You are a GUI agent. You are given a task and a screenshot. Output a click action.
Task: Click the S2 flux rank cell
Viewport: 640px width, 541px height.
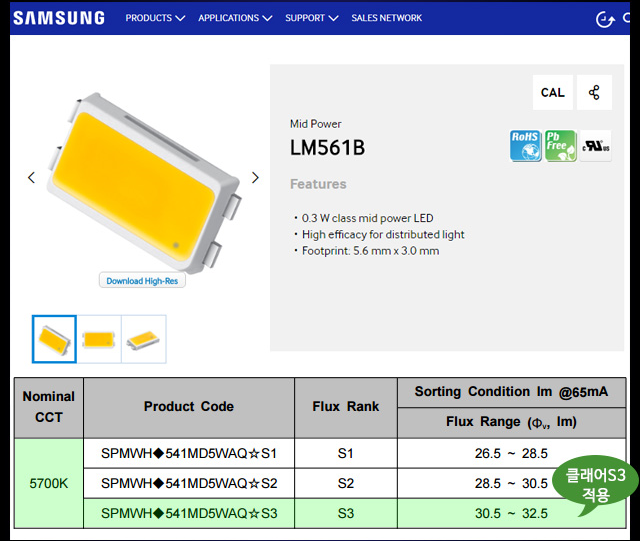[346, 483]
